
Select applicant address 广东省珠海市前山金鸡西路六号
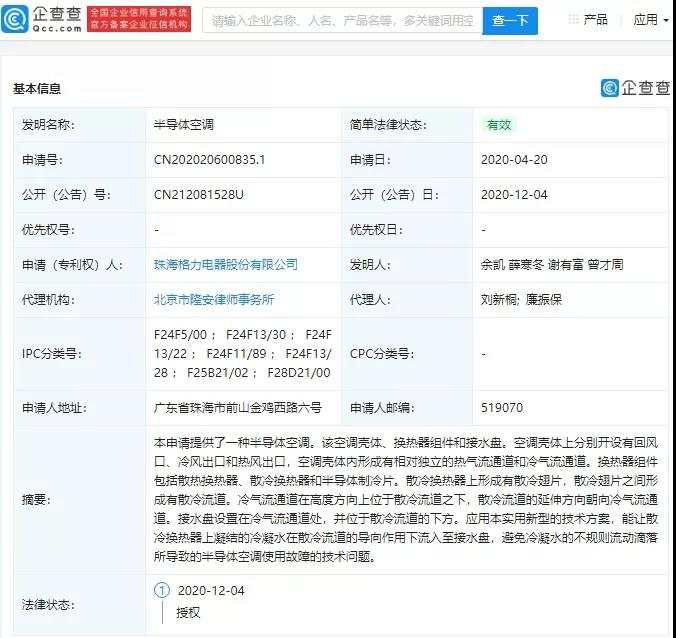(x=238, y=407)
